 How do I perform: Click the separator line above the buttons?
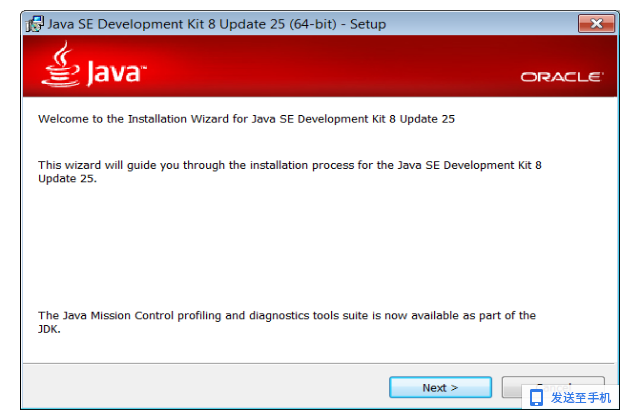tap(319, 364)
